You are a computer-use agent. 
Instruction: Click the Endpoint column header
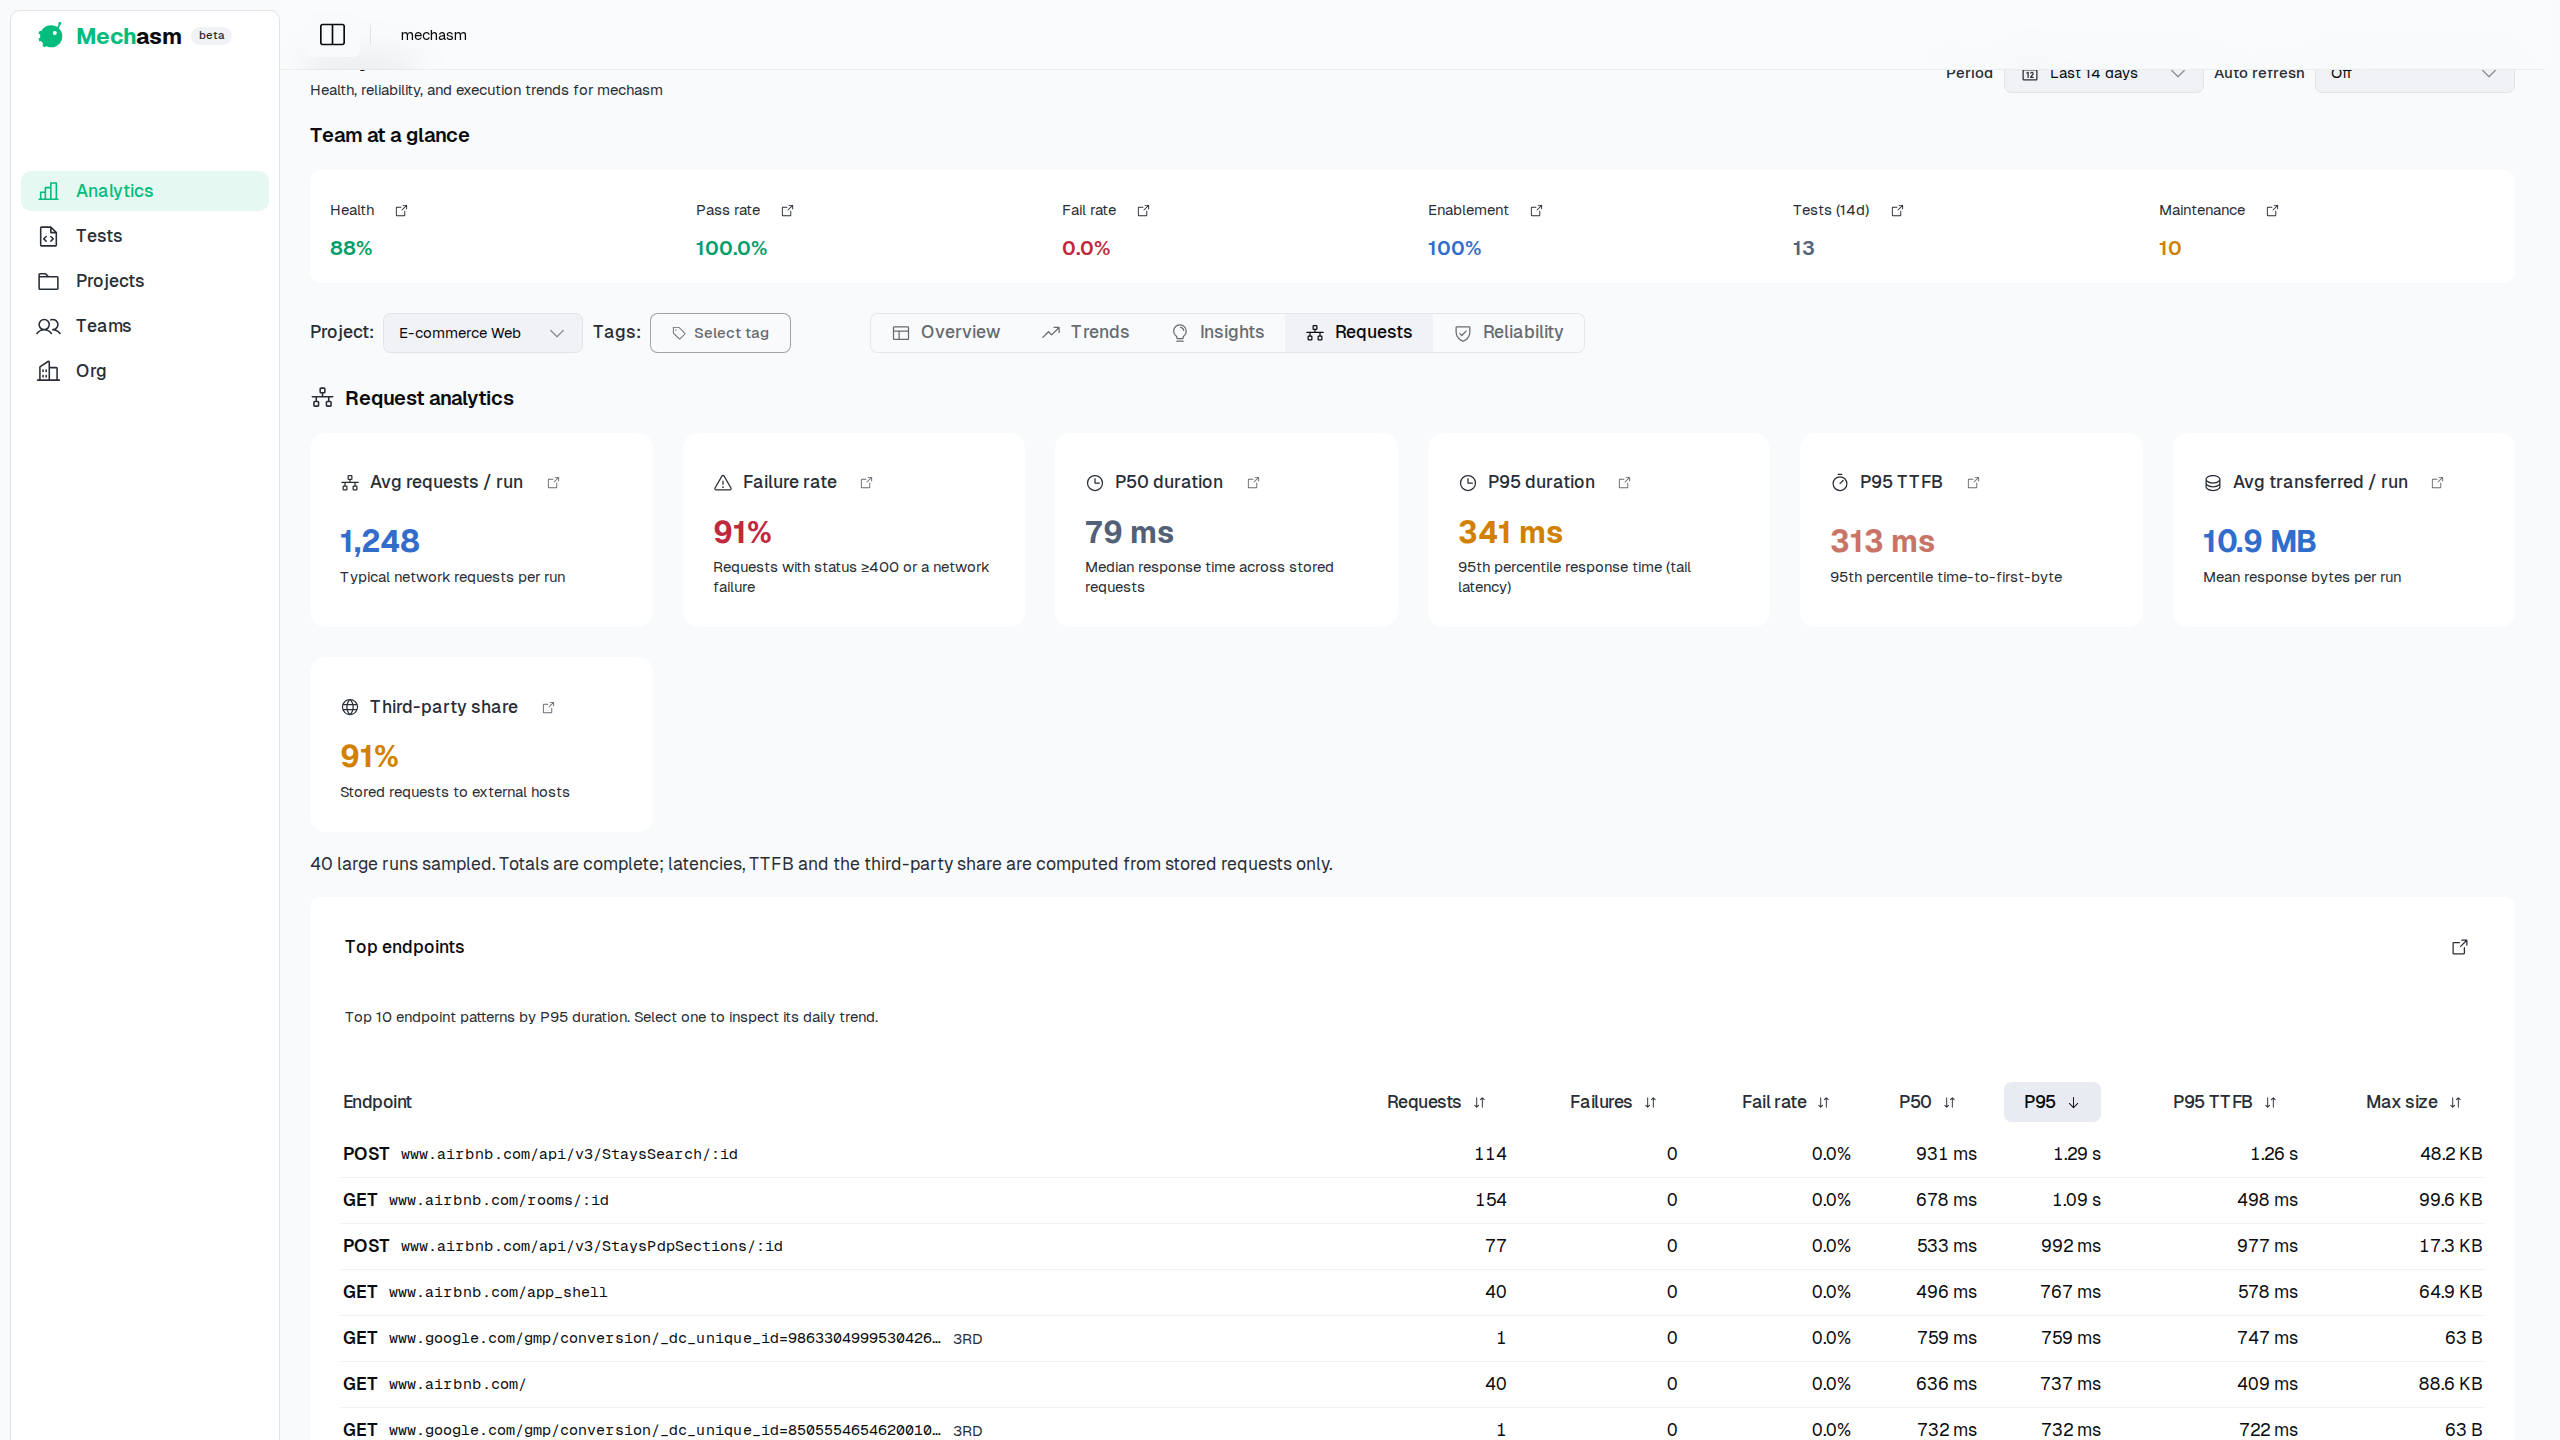click(x=377, y=1102)
